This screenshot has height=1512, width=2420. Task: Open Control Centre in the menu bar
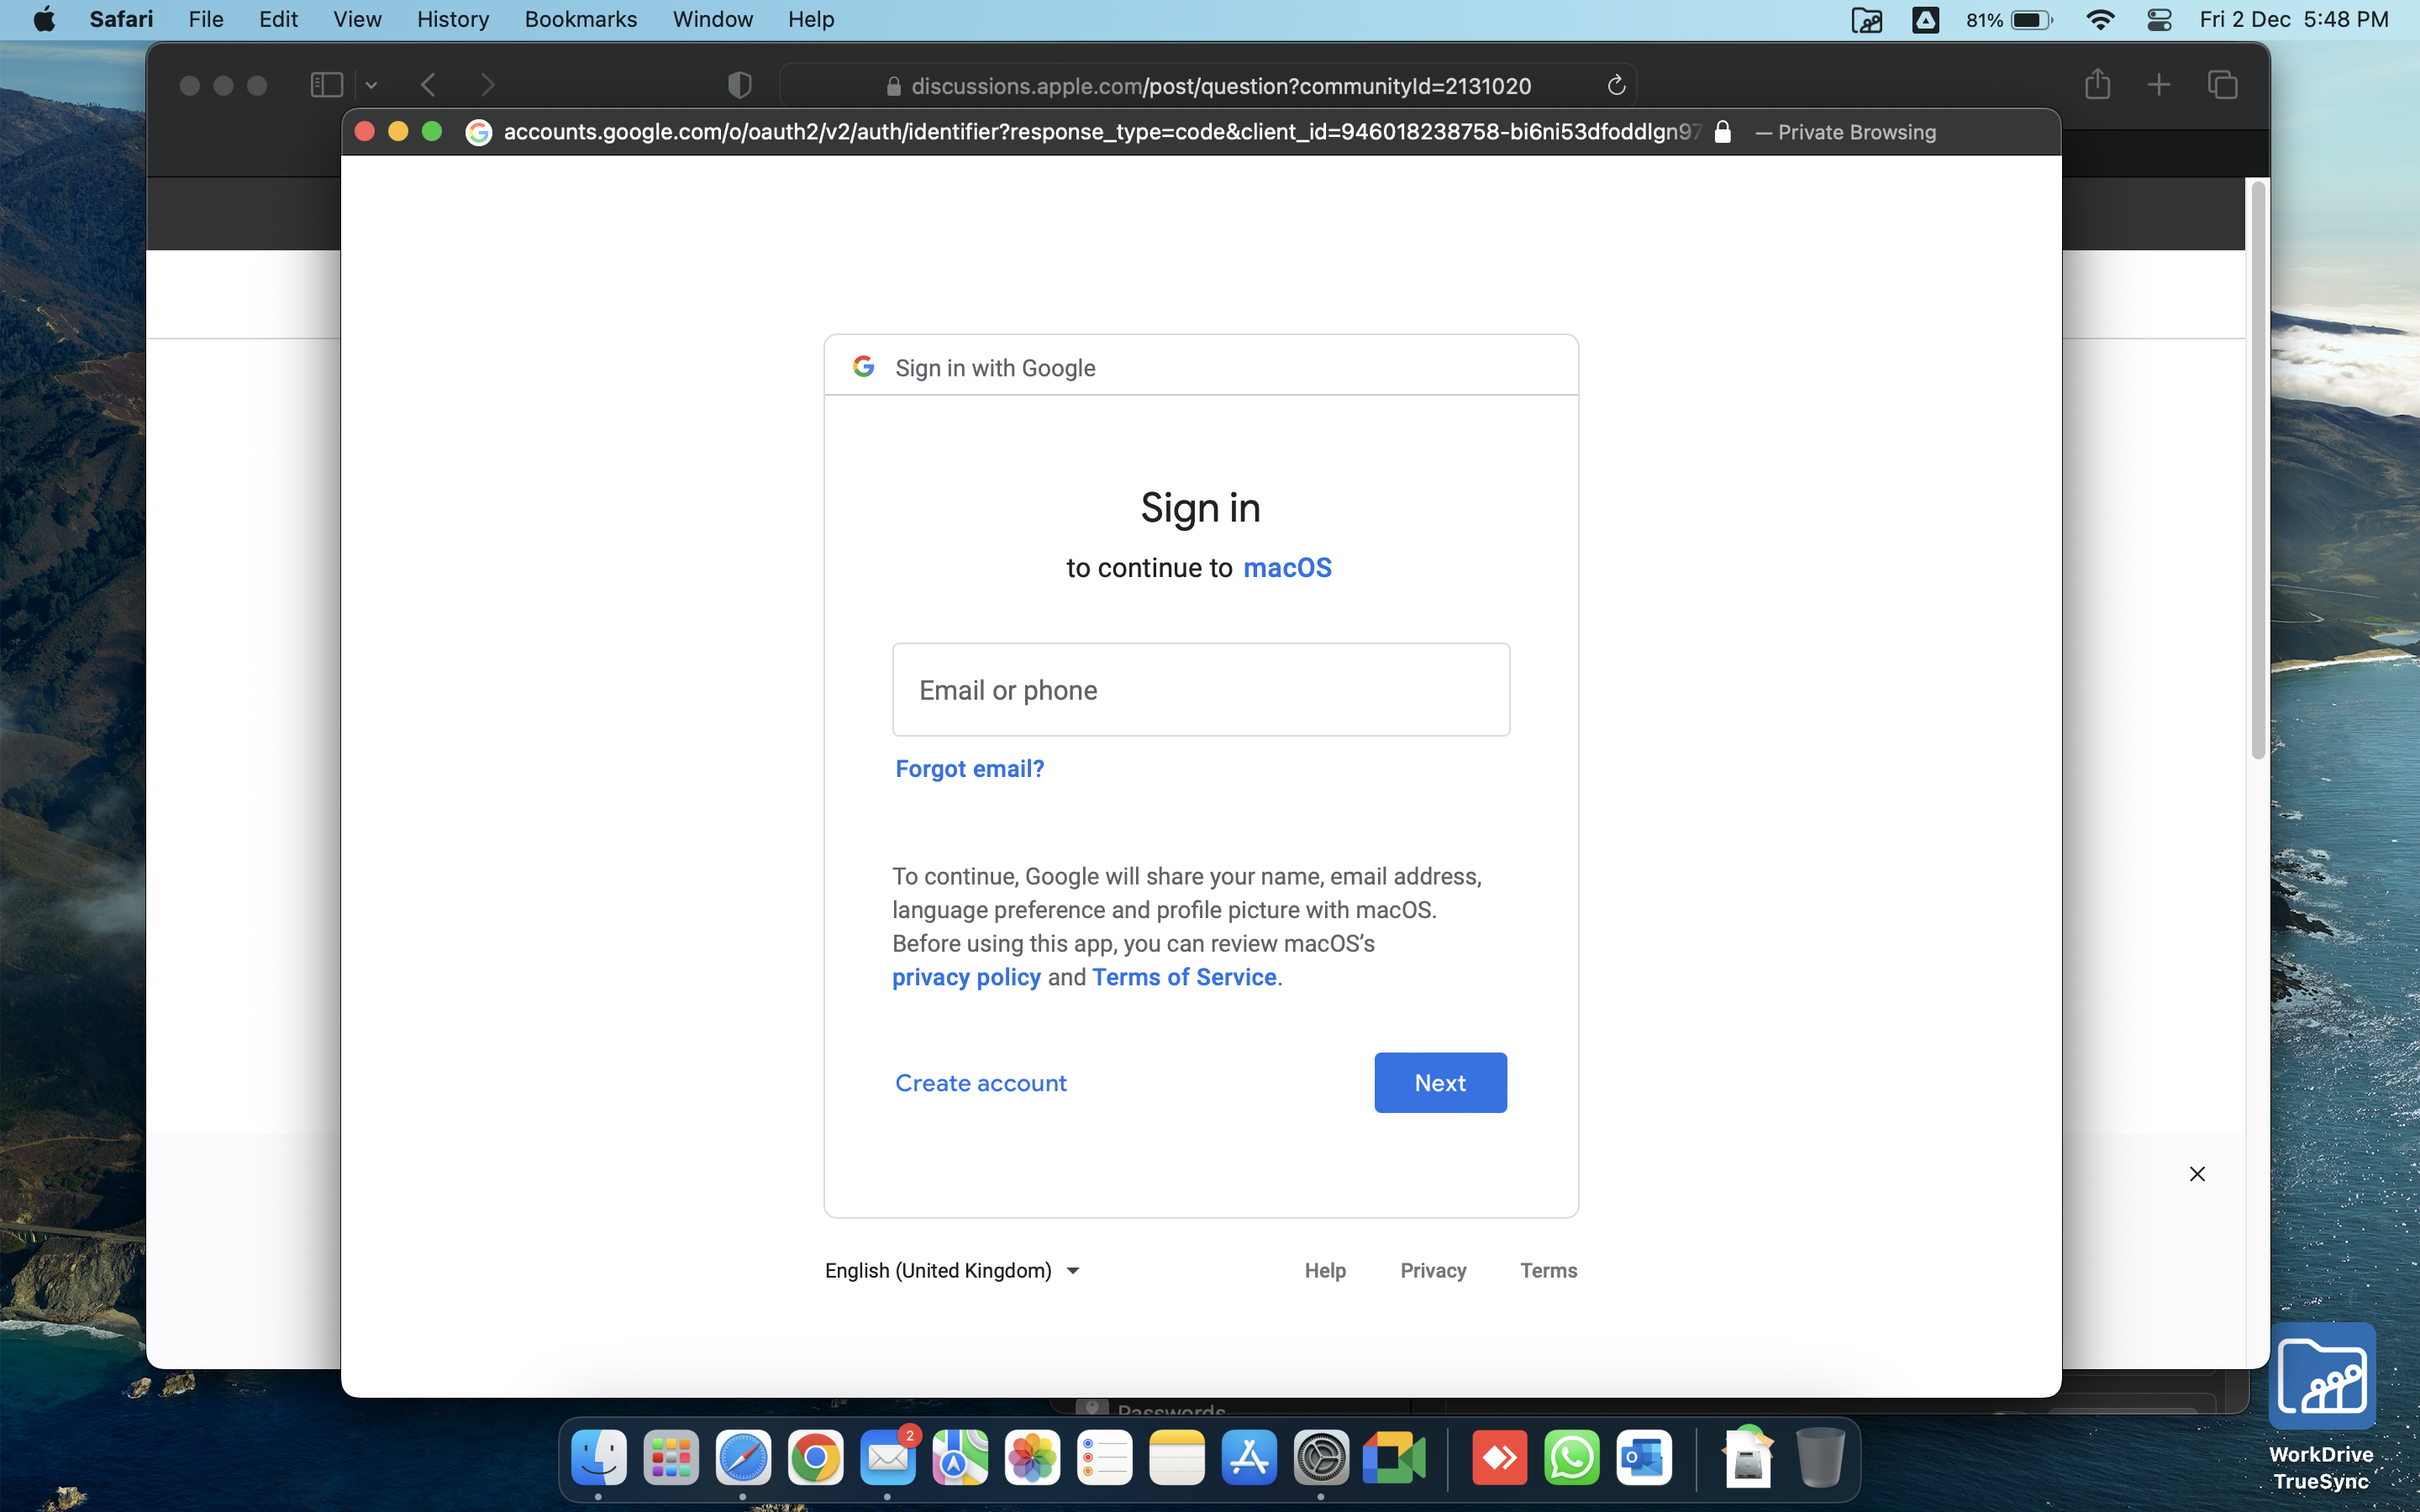(x=2159, y=20)
